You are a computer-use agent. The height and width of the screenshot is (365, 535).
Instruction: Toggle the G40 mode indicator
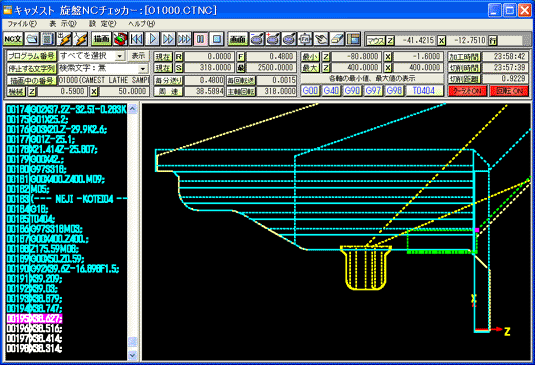pos(331,91)
